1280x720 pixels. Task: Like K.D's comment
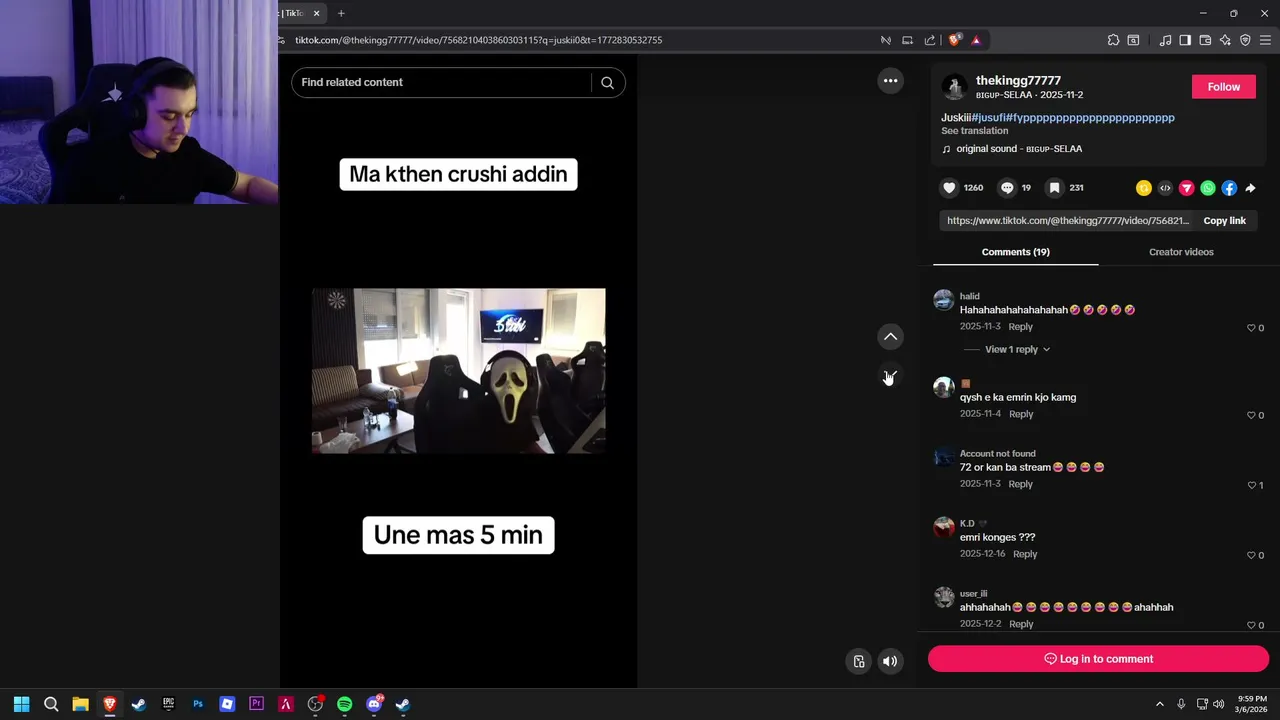pyautogui.click(x=1251, y=555)
